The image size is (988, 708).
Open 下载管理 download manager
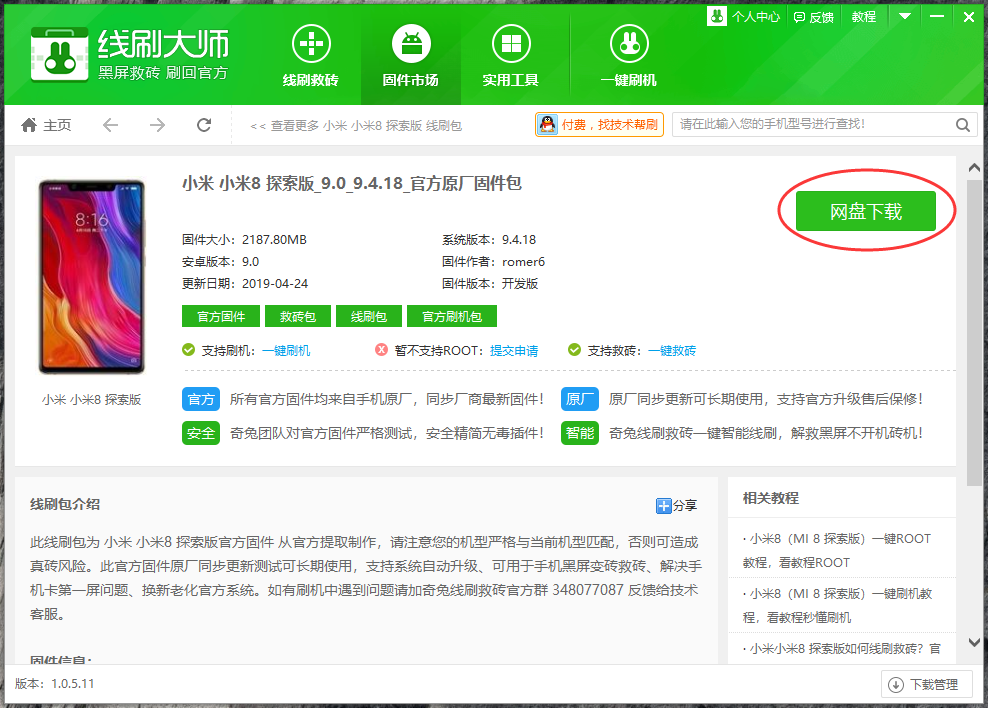tap(926, 684)
